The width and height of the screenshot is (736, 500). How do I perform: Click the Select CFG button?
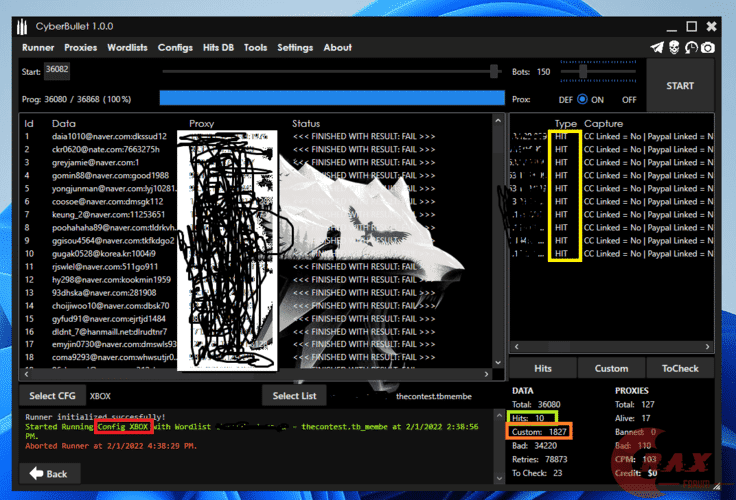[x=53, y=396]
